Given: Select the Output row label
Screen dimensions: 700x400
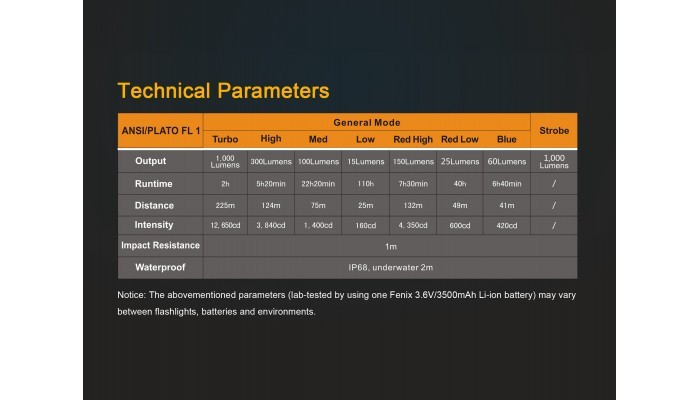Looking at the screenshot, I should [151, 161].
